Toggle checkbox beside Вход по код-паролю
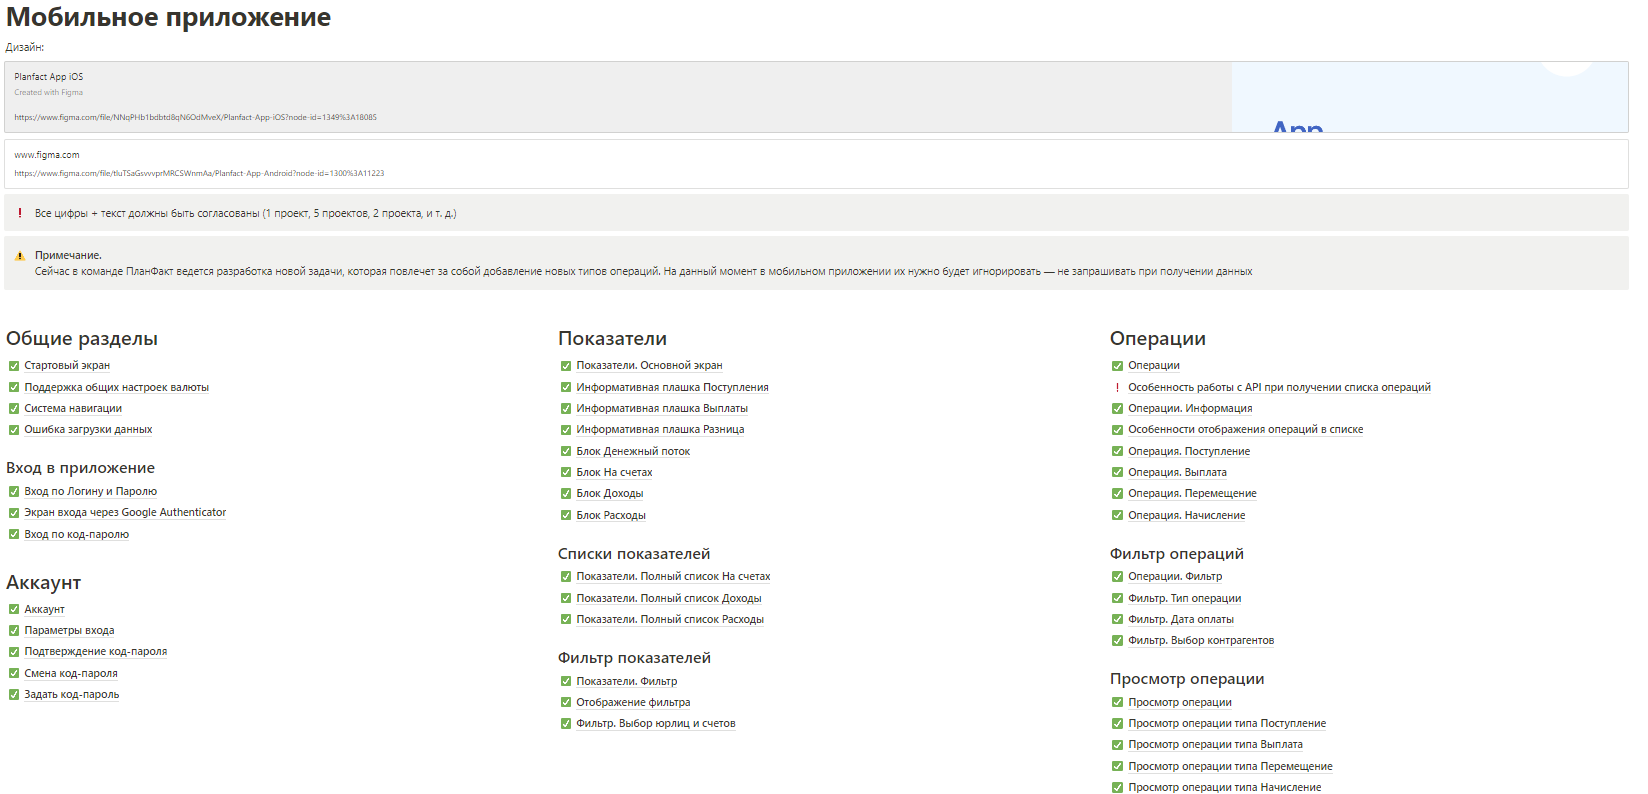The width and height of the screenshot is (1648, 794). pos(14,535)
